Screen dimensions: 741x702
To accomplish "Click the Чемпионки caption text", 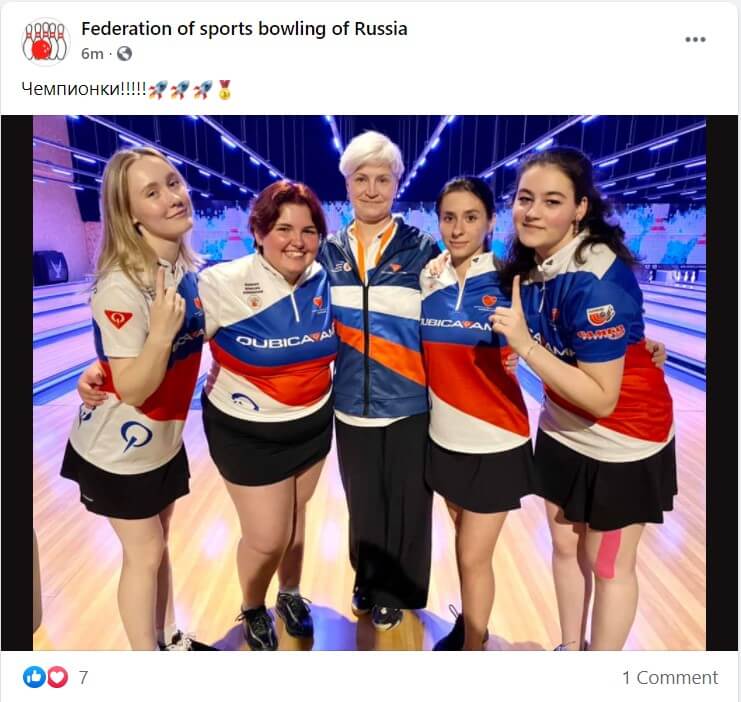I will [x=84, y=89].
